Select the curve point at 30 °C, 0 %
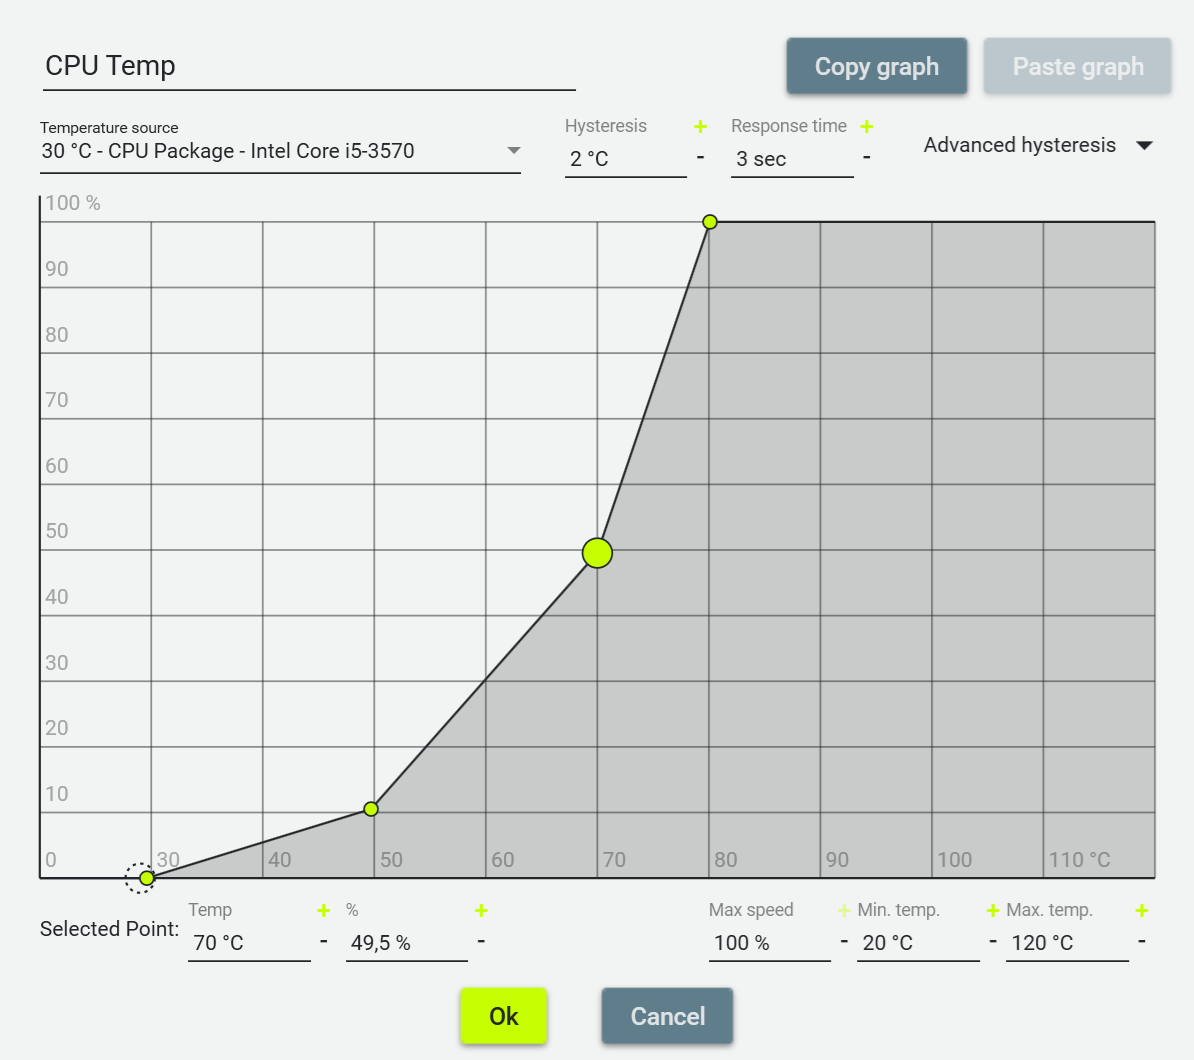 147,878
